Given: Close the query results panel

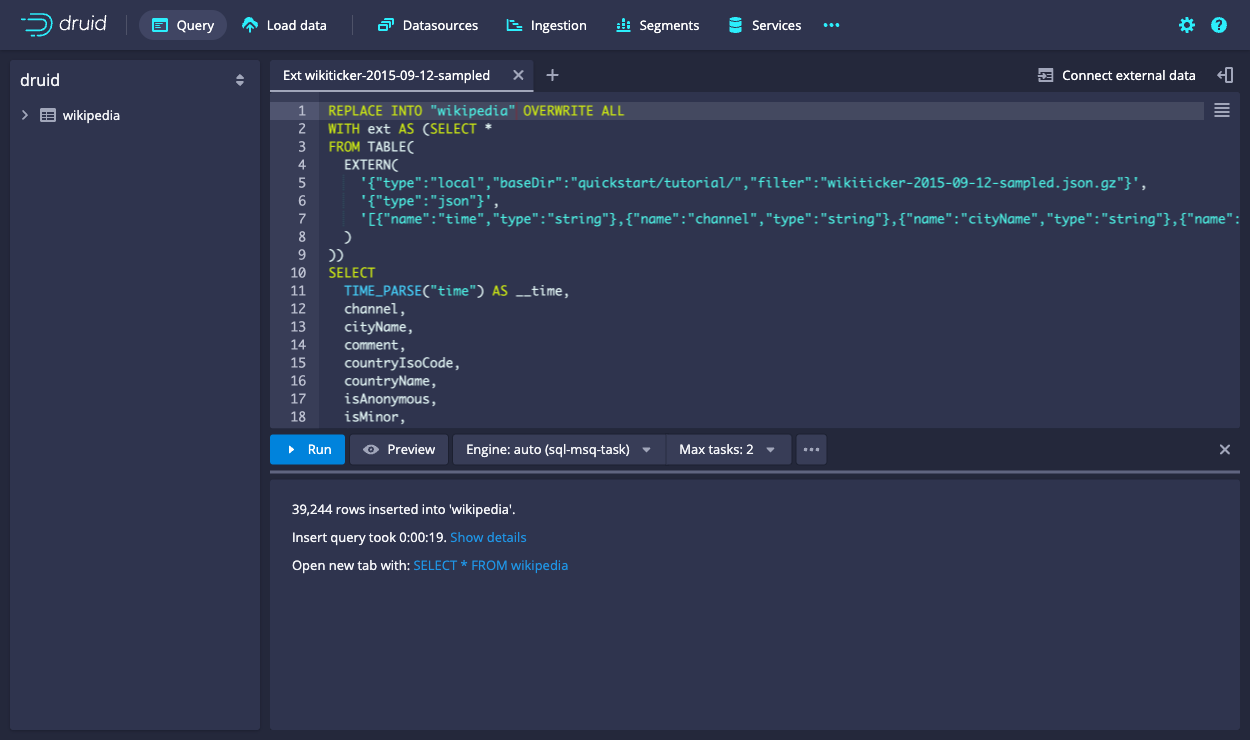Looking at the screenshot, I should (1225, 449).
